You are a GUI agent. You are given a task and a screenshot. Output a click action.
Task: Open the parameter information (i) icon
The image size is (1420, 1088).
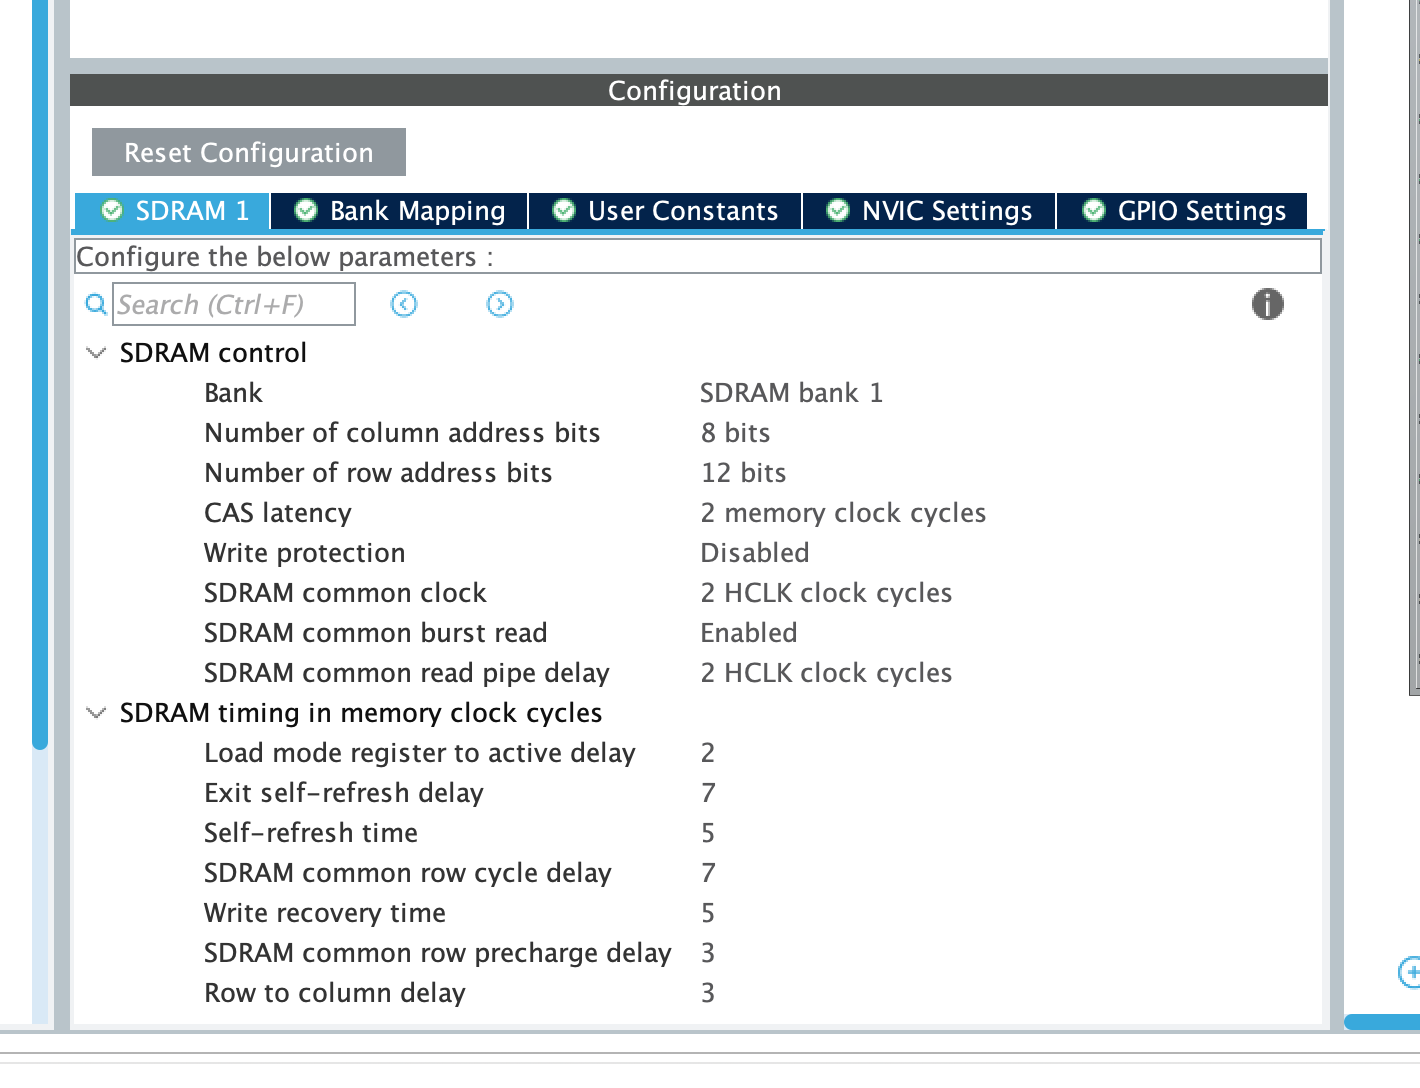coord(1267,304)
